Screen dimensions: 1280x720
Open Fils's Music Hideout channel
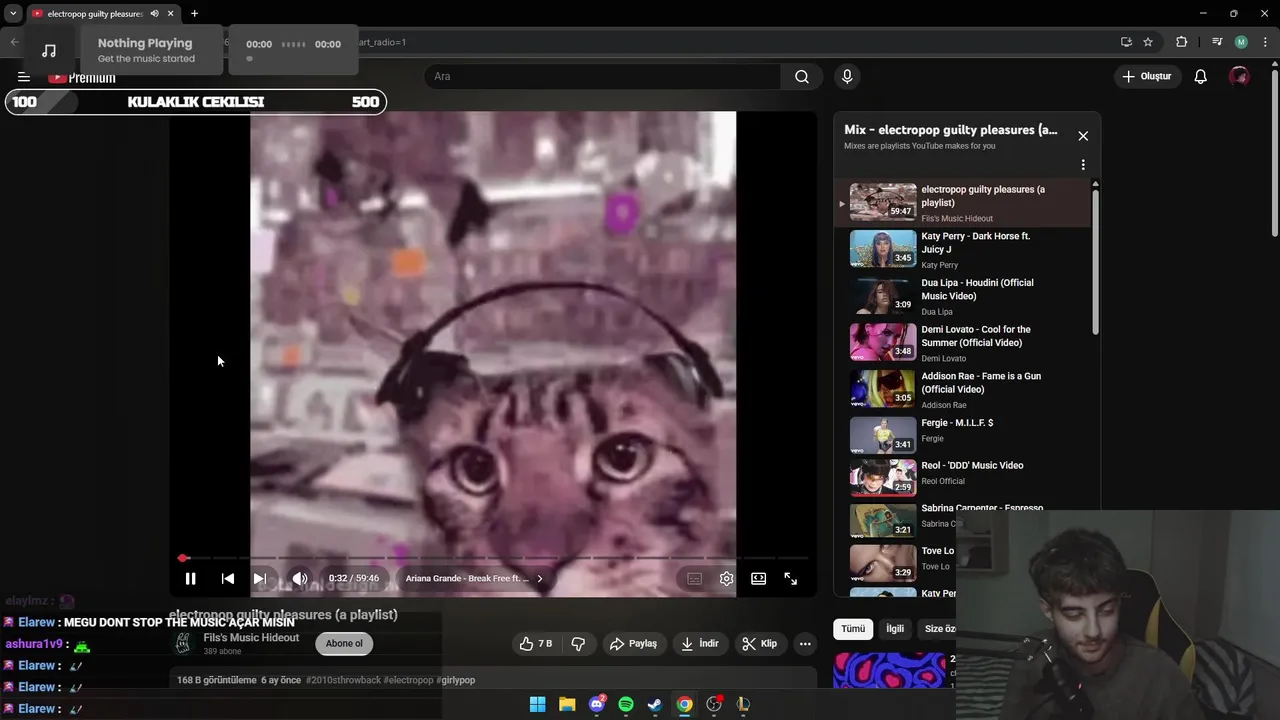click(251, 638)
